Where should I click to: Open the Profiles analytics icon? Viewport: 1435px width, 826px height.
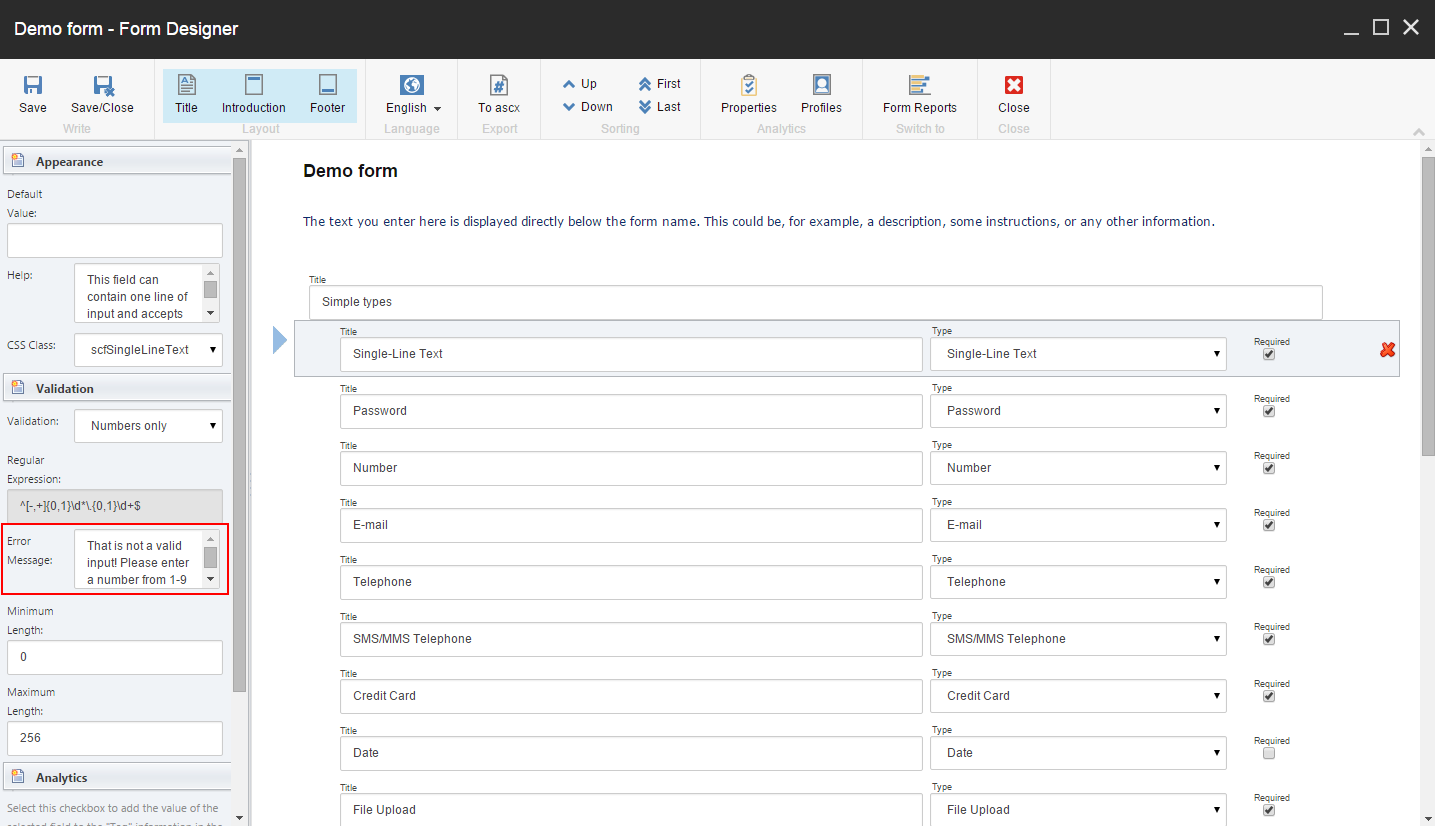[820, 93]
